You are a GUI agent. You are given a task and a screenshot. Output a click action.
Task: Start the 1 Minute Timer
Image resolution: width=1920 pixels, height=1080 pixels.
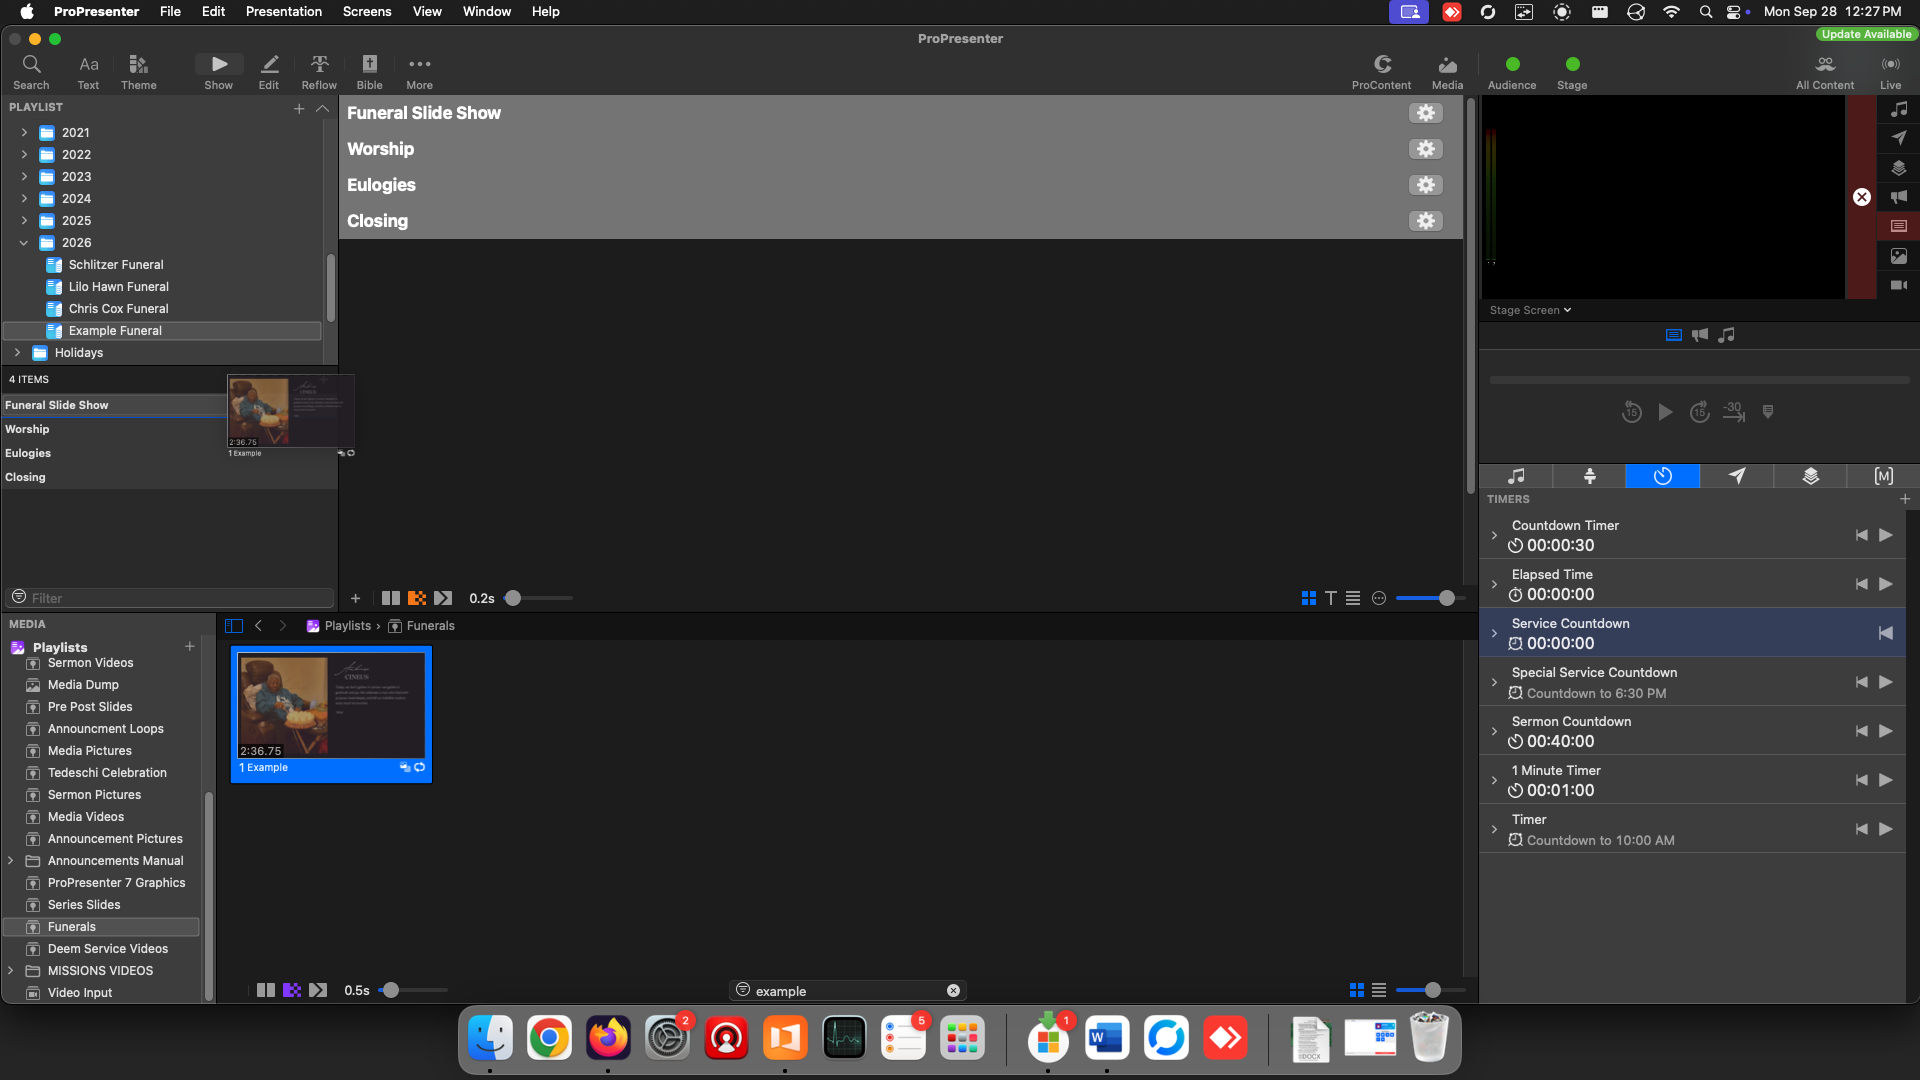[x=1886, y=780]
